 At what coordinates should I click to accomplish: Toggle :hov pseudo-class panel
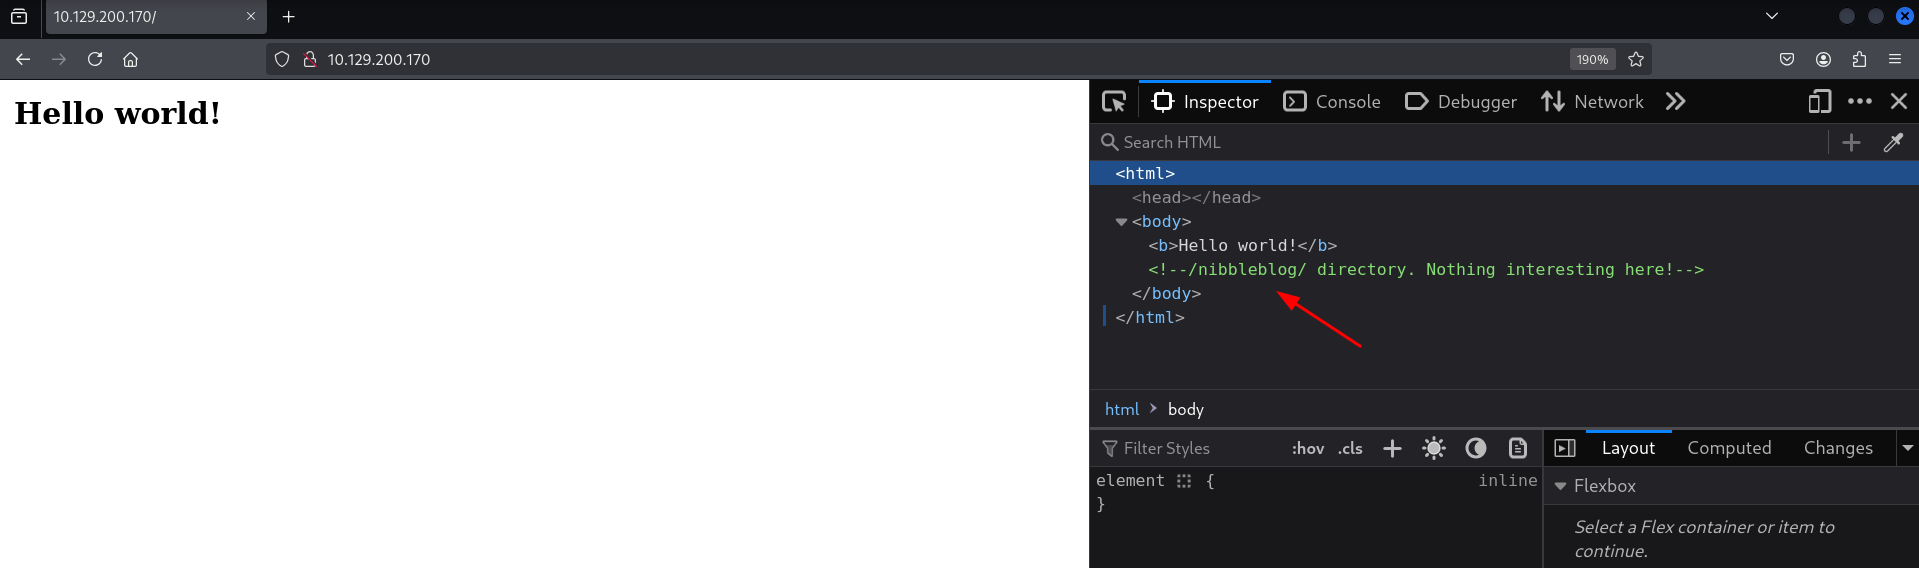pos(1307,449)
